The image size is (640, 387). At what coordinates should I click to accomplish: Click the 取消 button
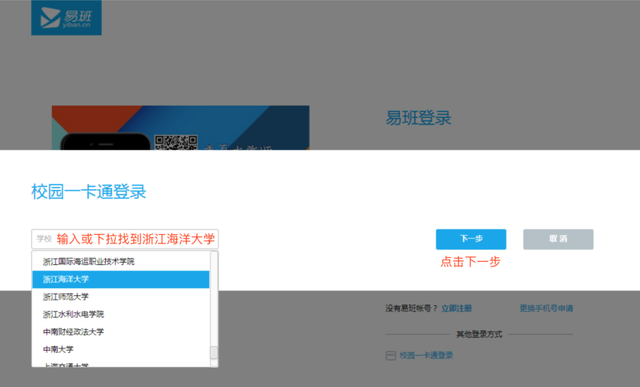coord(558,239)
